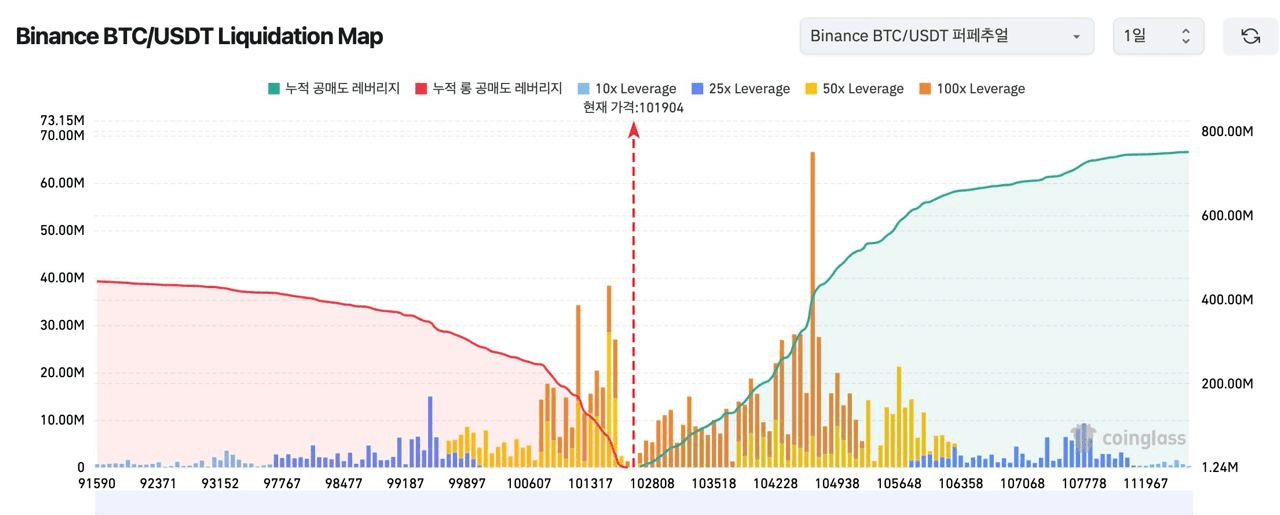
Task: Click the coinglass watermark logo
Action: pyautogui.click(x=1129, y=438)
